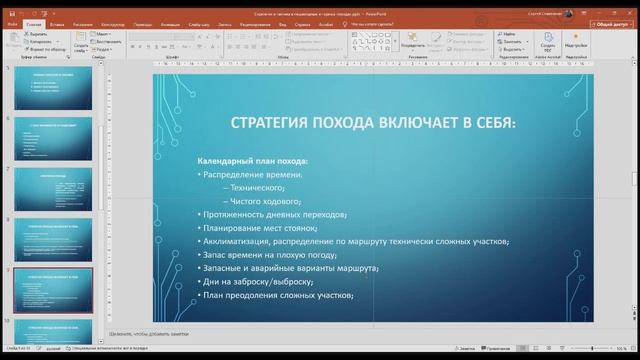The image size is (640, 360).
Task: Switch to the Animations (Анимация) tab
Action: pyautogui.click(x=170, y=24)
